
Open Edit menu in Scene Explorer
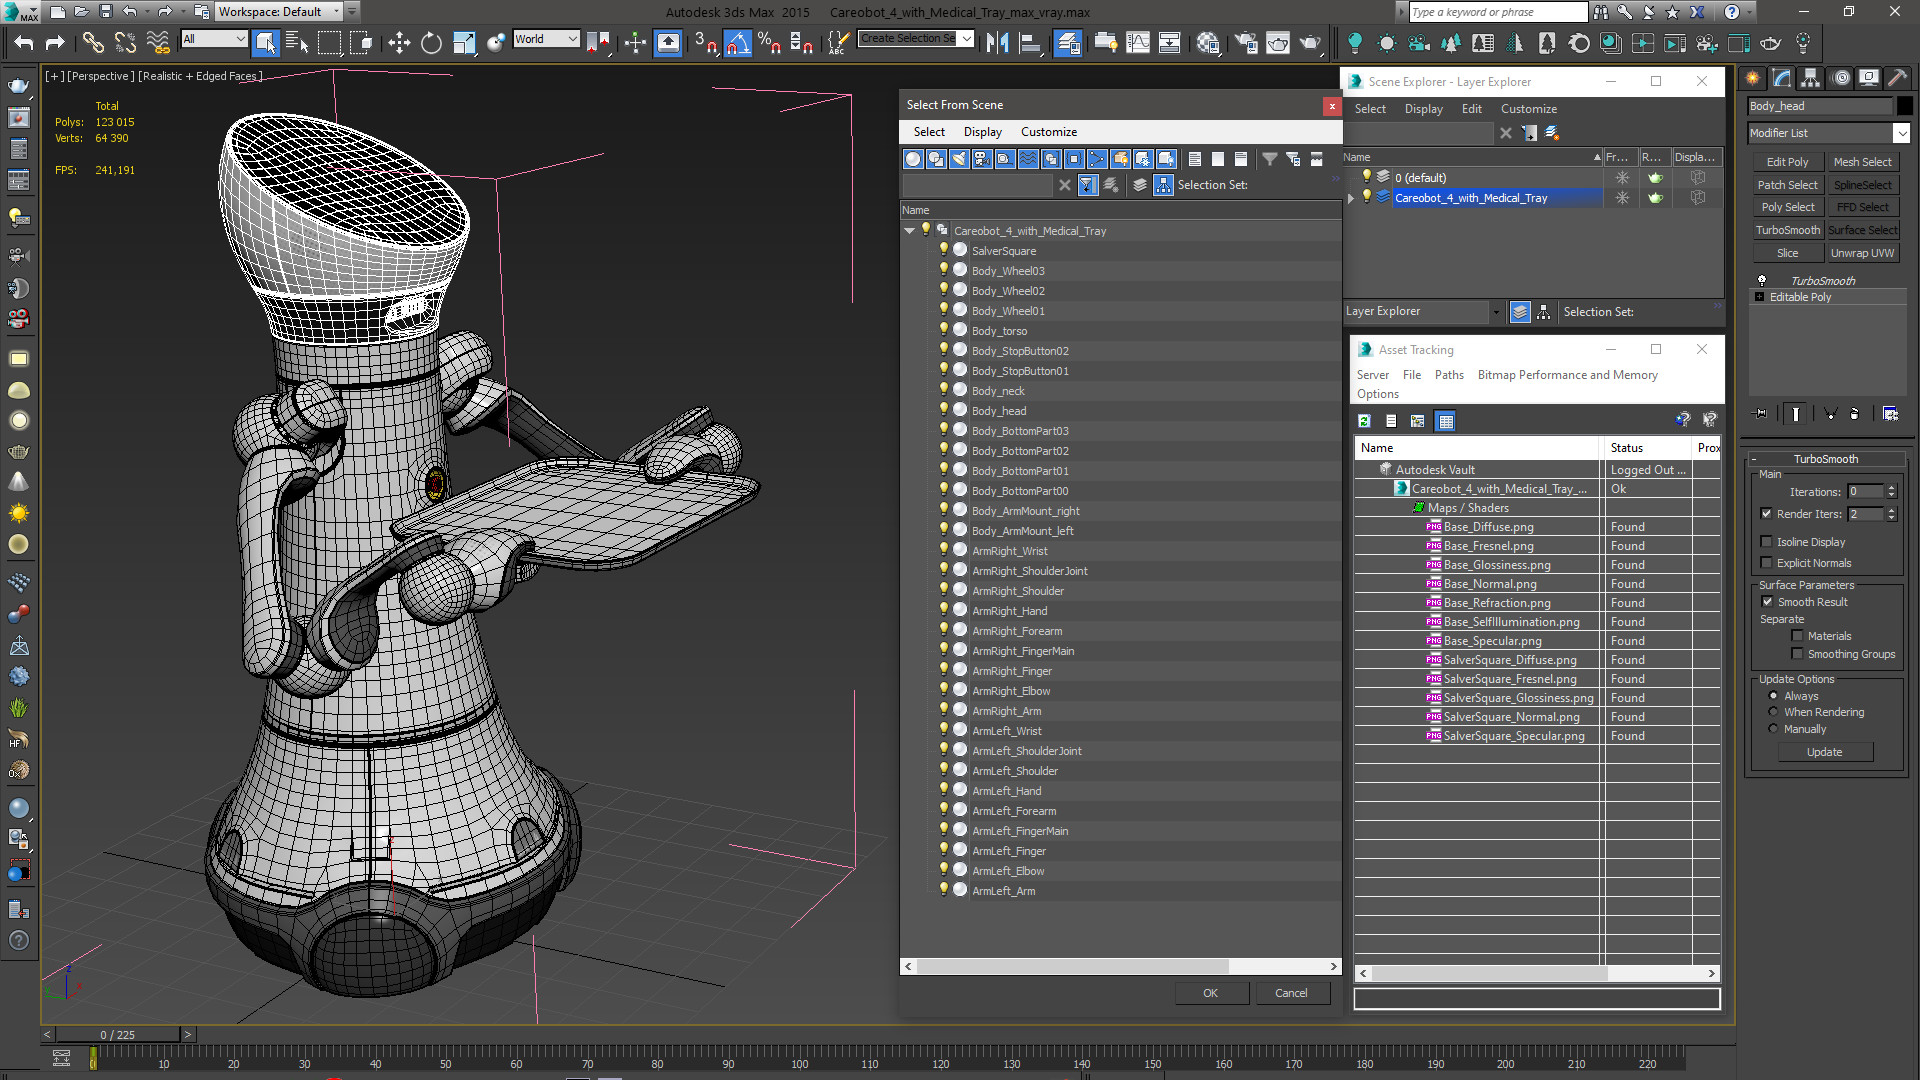(x=1471, y=109)
